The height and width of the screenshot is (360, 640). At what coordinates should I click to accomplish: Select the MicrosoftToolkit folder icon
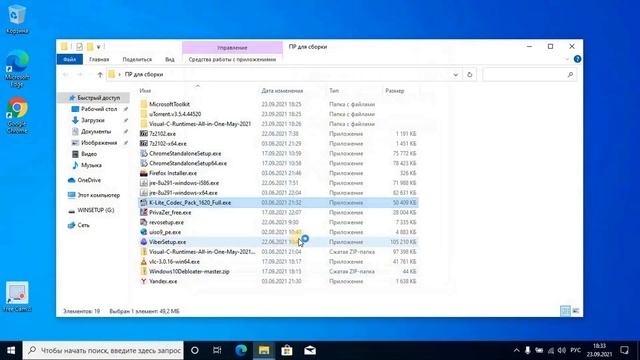144,104
